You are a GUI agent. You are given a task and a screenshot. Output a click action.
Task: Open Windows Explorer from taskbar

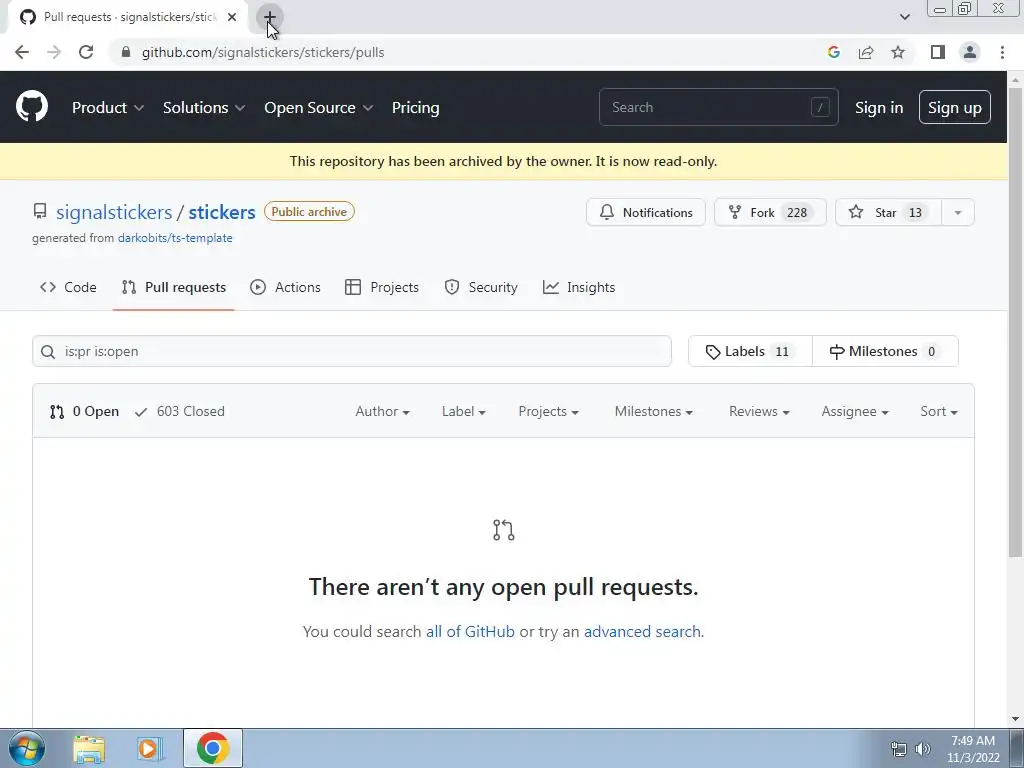click(89, 748)
